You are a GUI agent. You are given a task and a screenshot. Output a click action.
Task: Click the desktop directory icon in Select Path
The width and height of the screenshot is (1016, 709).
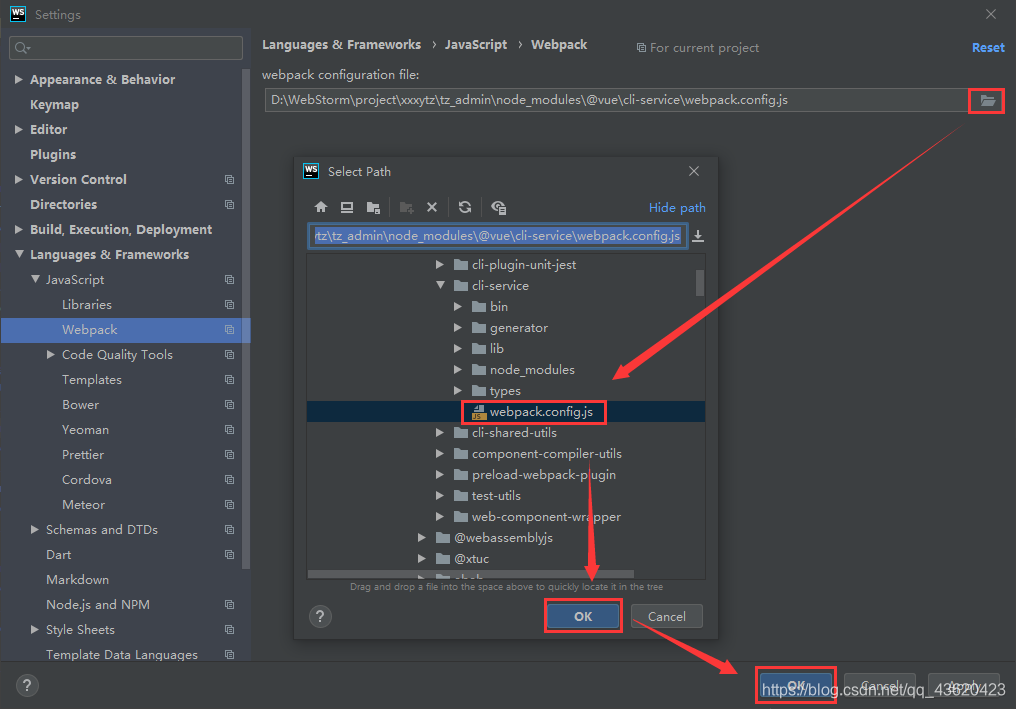[347, 207]
